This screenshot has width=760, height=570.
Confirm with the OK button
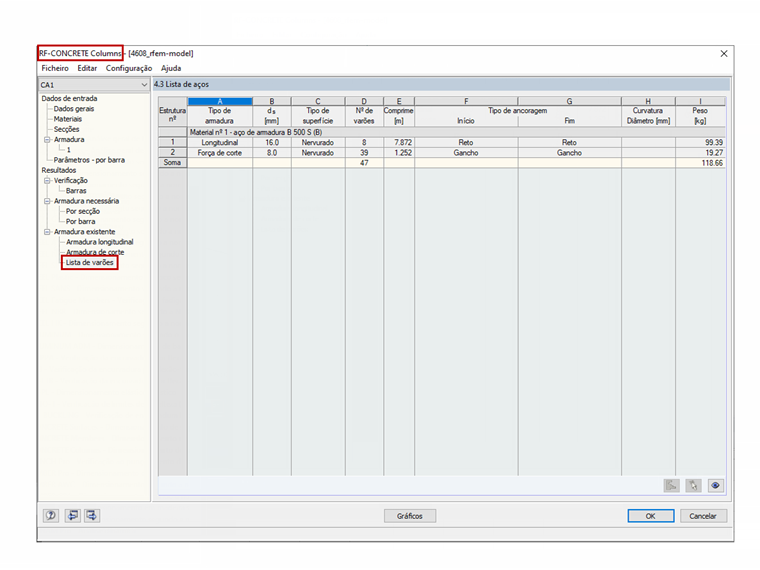point(650,516)
